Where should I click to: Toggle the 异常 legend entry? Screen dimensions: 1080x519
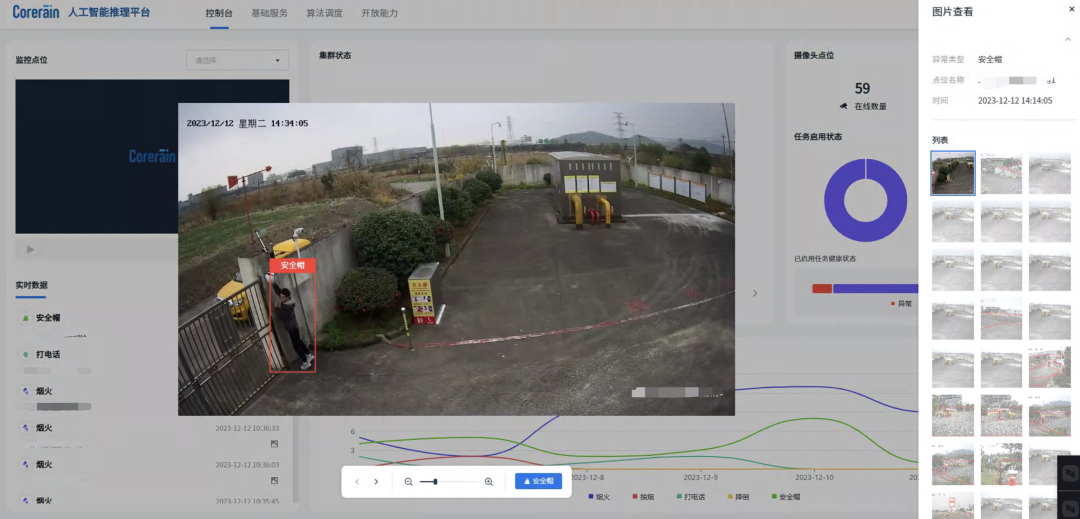point(901,303)
